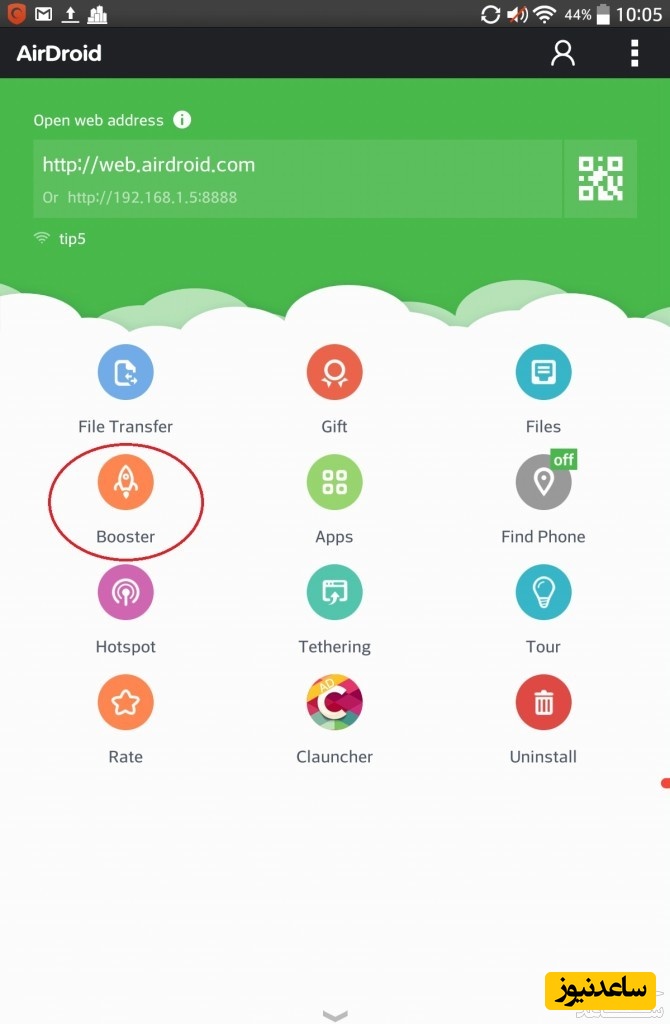Open the three-dot overflow menu
The width and height of the screenshot is (670, 1024).
[x=634, y=53]
